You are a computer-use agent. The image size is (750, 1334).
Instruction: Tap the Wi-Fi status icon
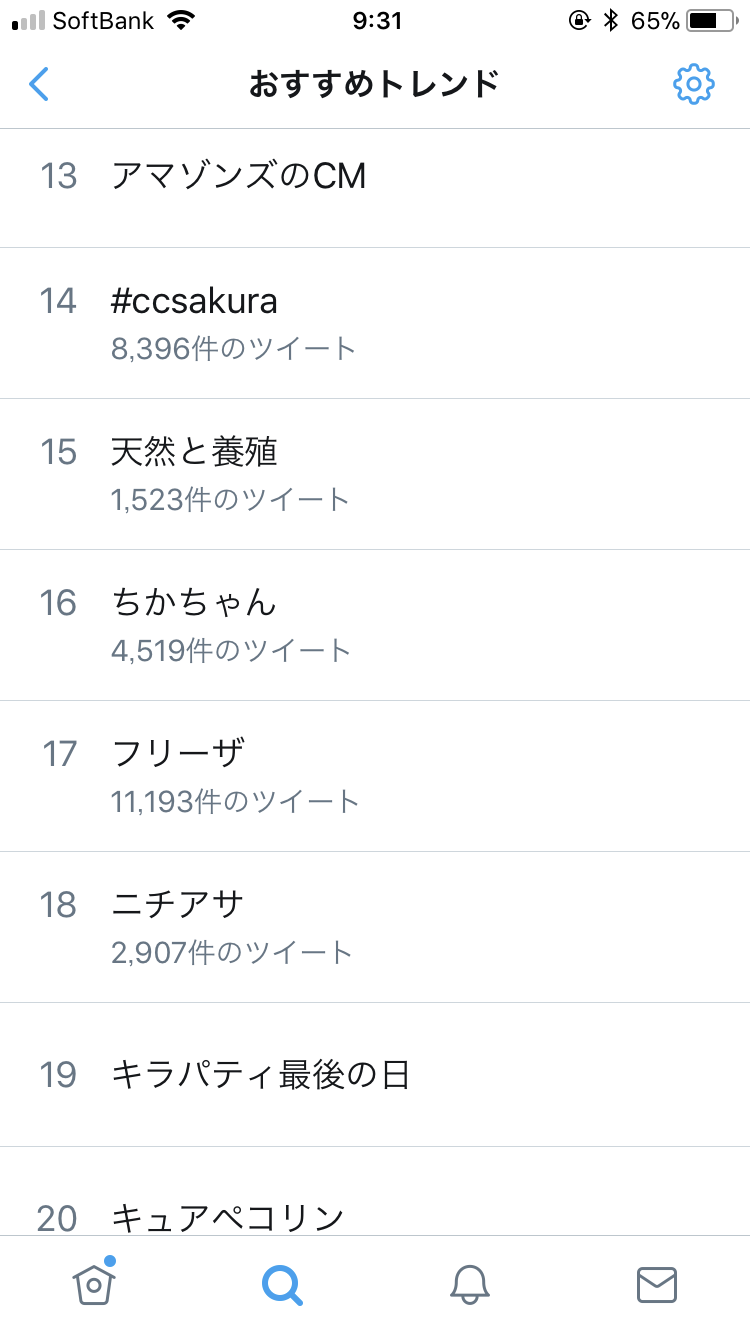point(181,20)
